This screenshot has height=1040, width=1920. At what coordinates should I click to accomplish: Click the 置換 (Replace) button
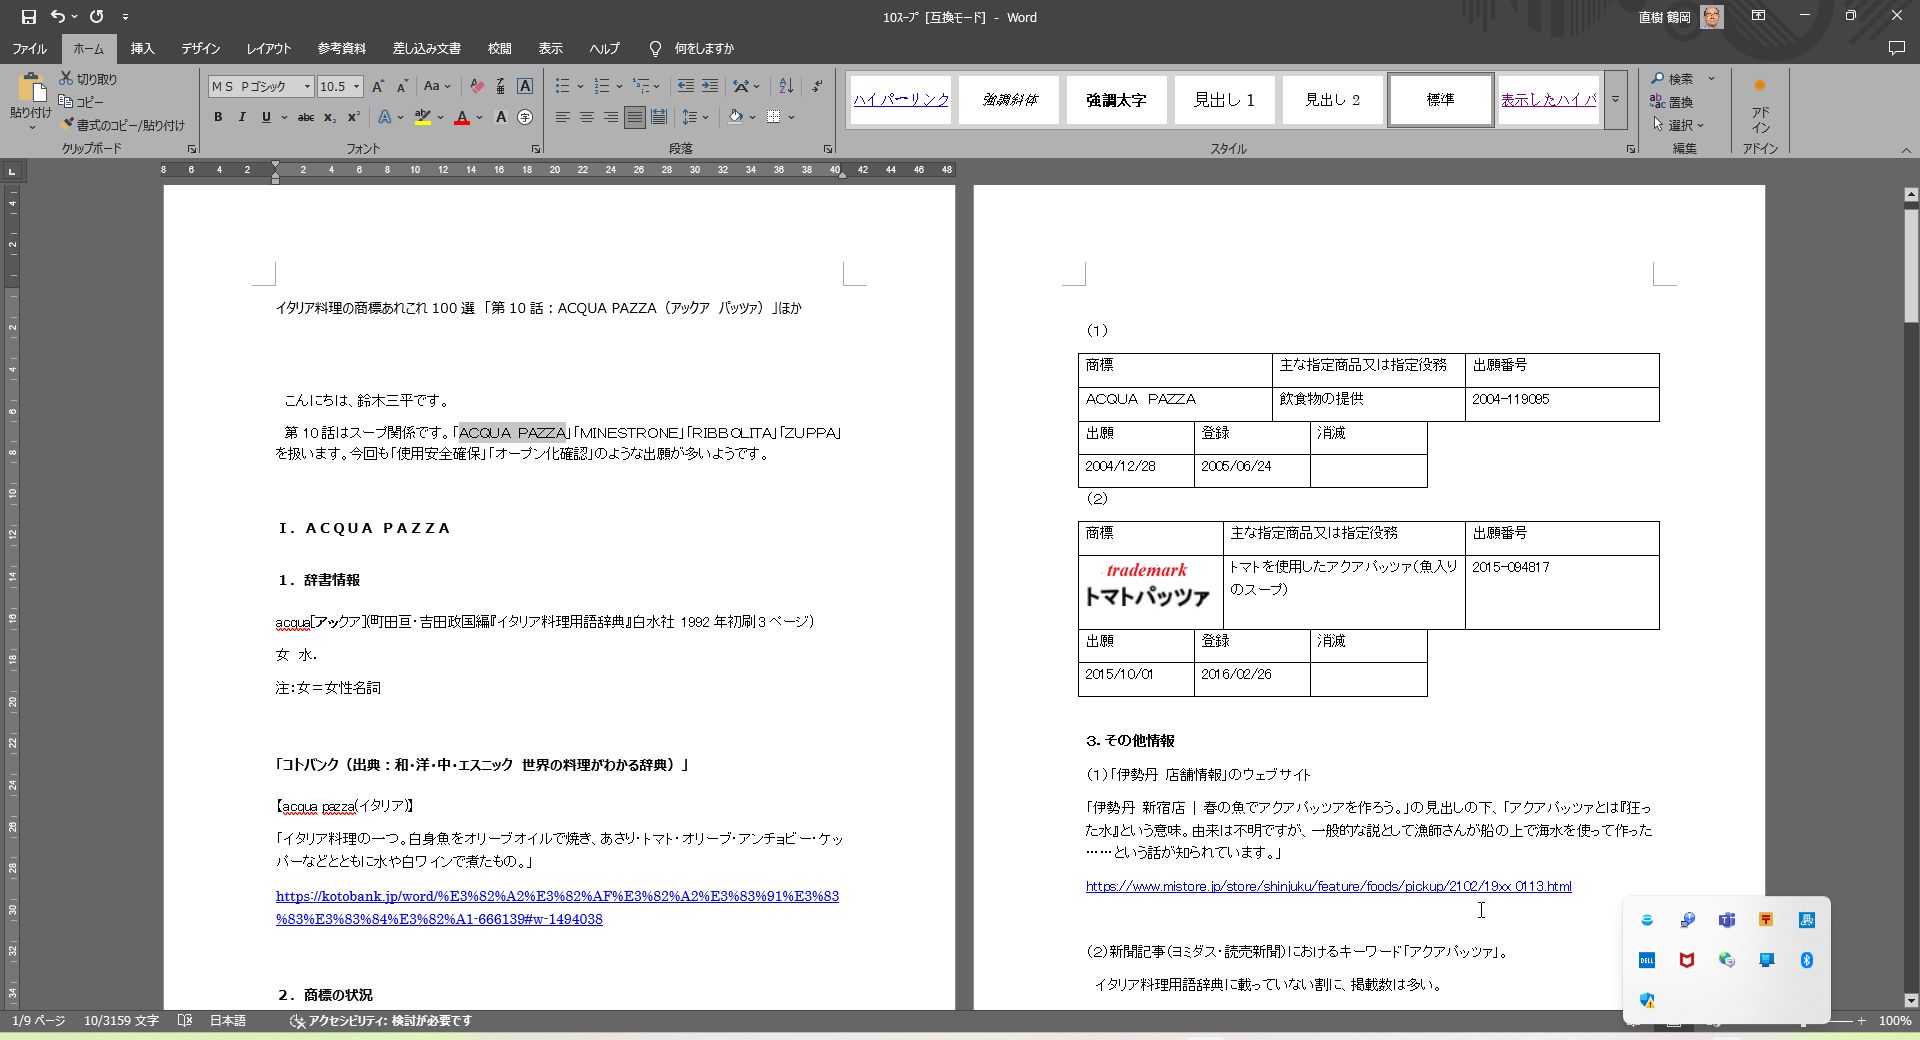[1672, 102]
